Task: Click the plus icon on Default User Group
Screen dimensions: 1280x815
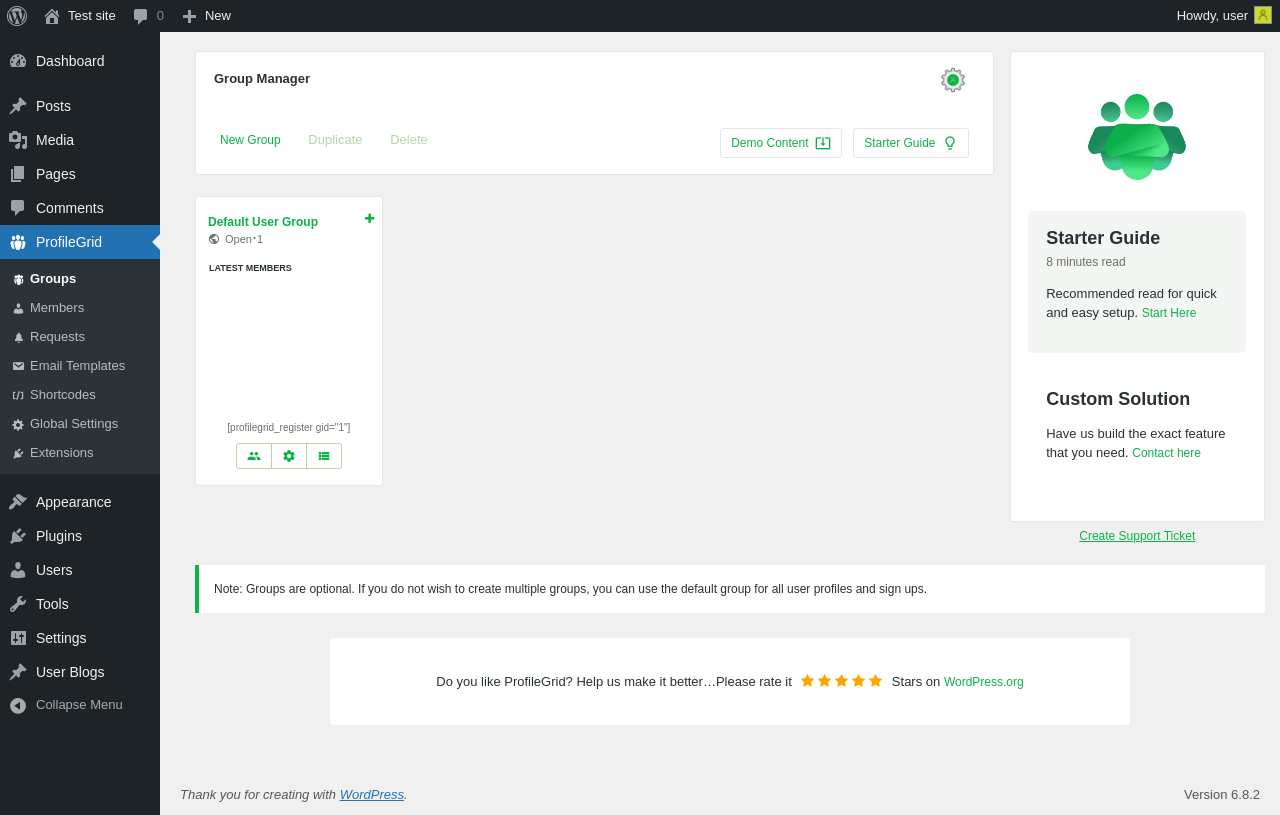Action: click(370, 218)
